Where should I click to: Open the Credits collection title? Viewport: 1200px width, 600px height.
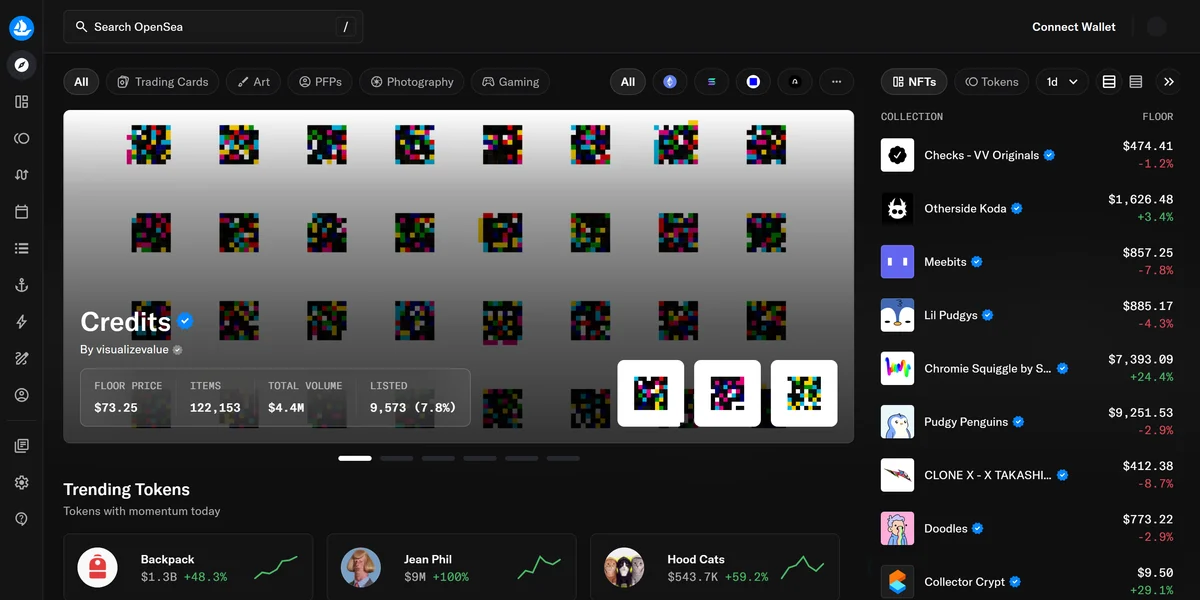click(x=126, y=322)
